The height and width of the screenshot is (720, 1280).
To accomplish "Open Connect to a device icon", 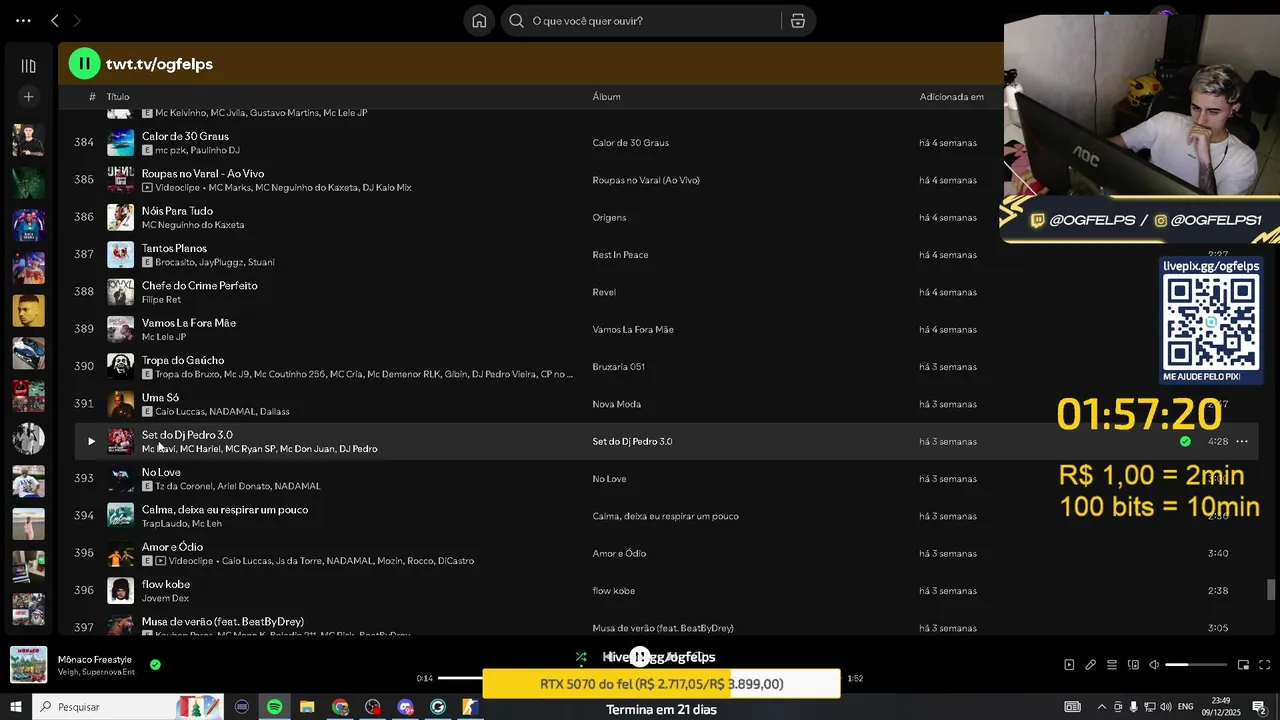I will click(1133, 665).
